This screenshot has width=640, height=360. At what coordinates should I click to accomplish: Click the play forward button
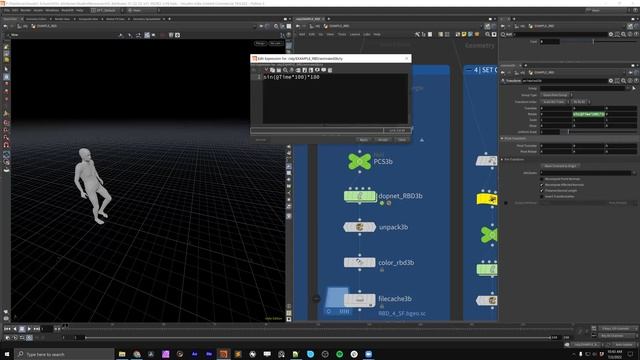29,329
